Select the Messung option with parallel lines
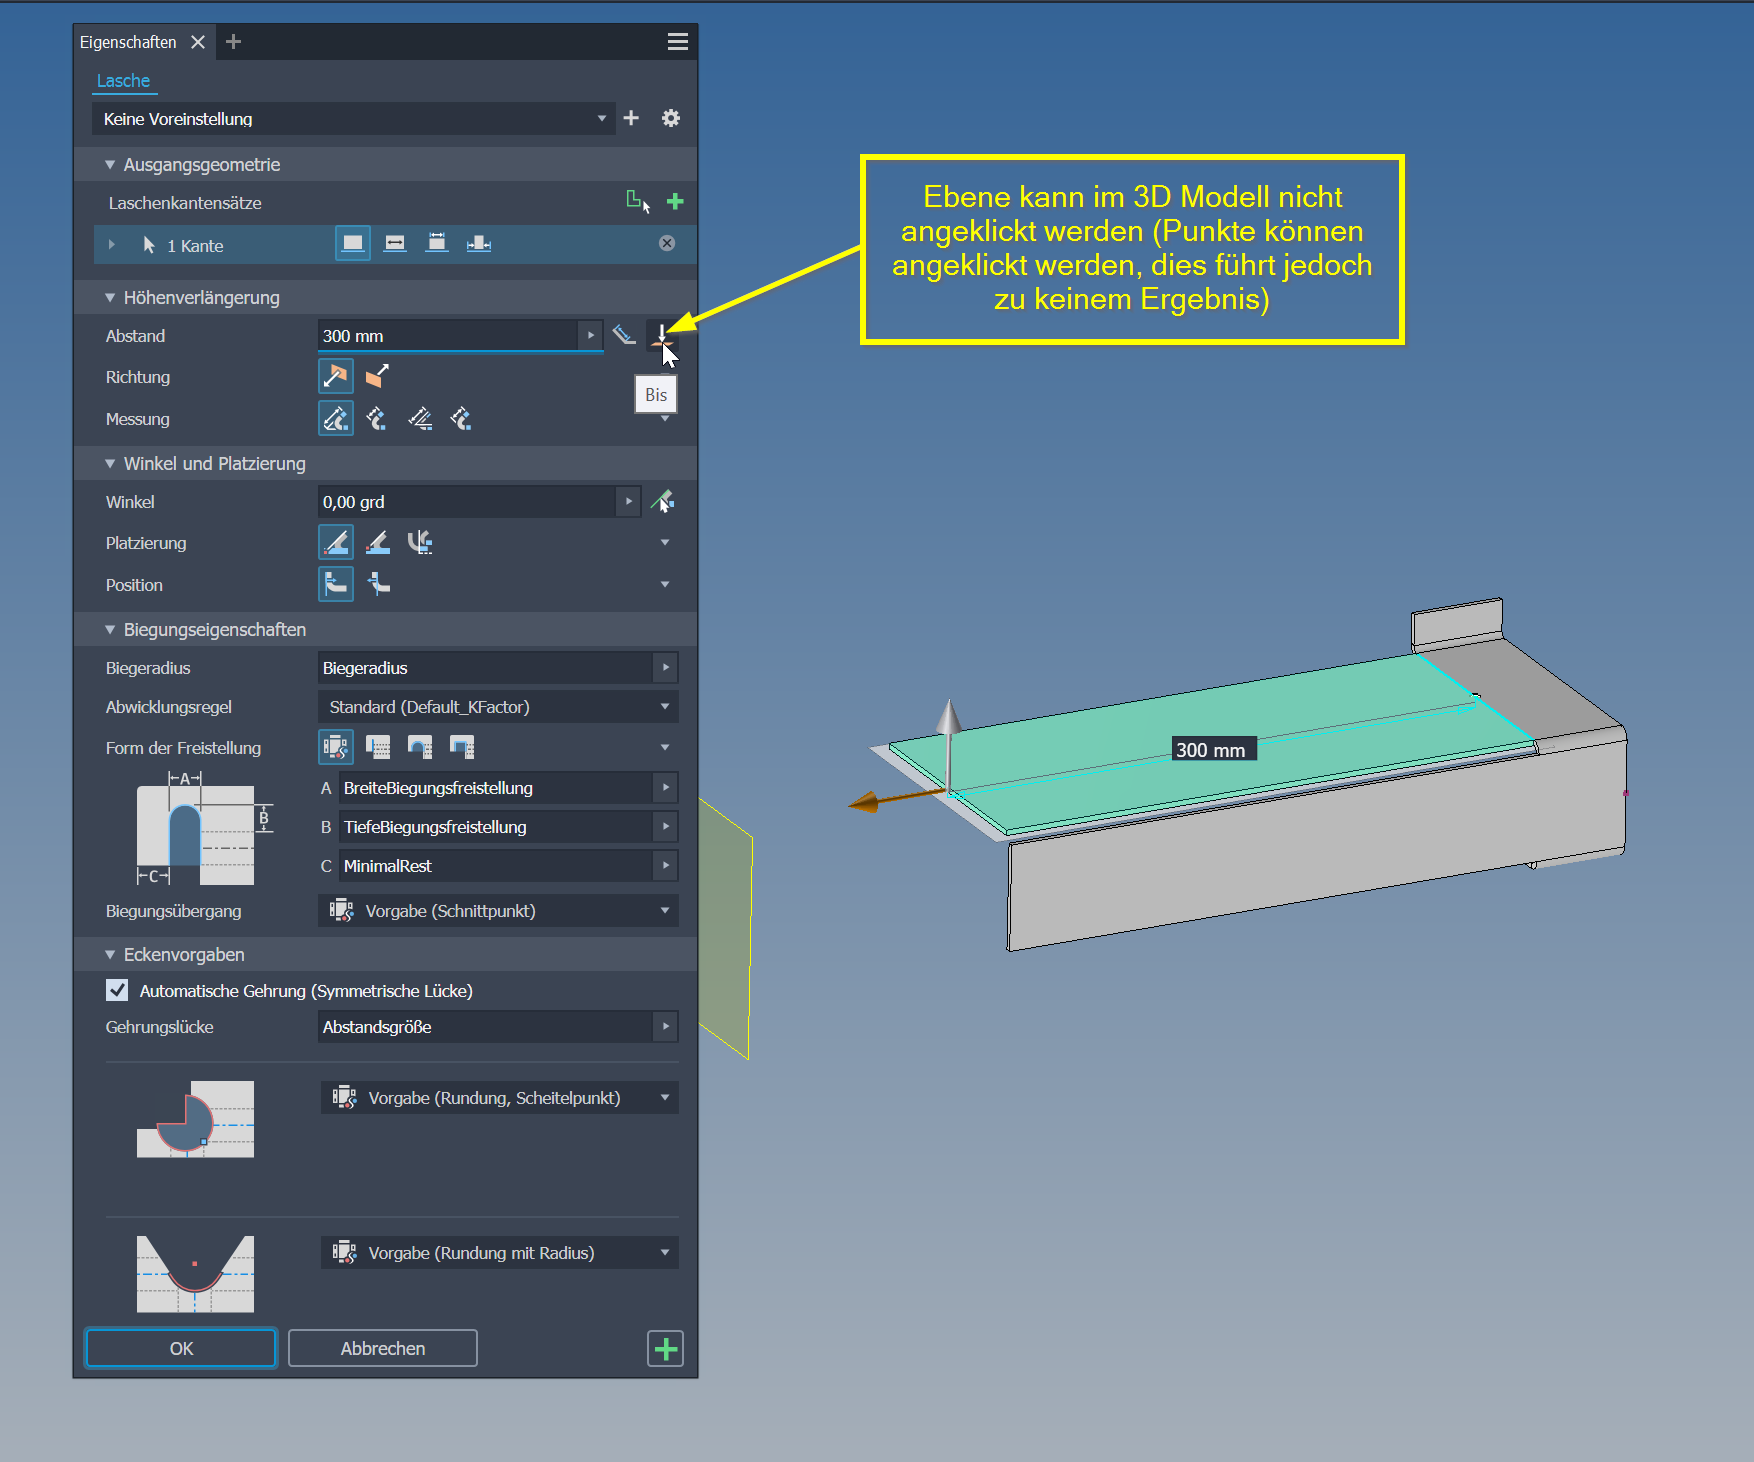1754x1462 pixels. [x=420, y=418]
